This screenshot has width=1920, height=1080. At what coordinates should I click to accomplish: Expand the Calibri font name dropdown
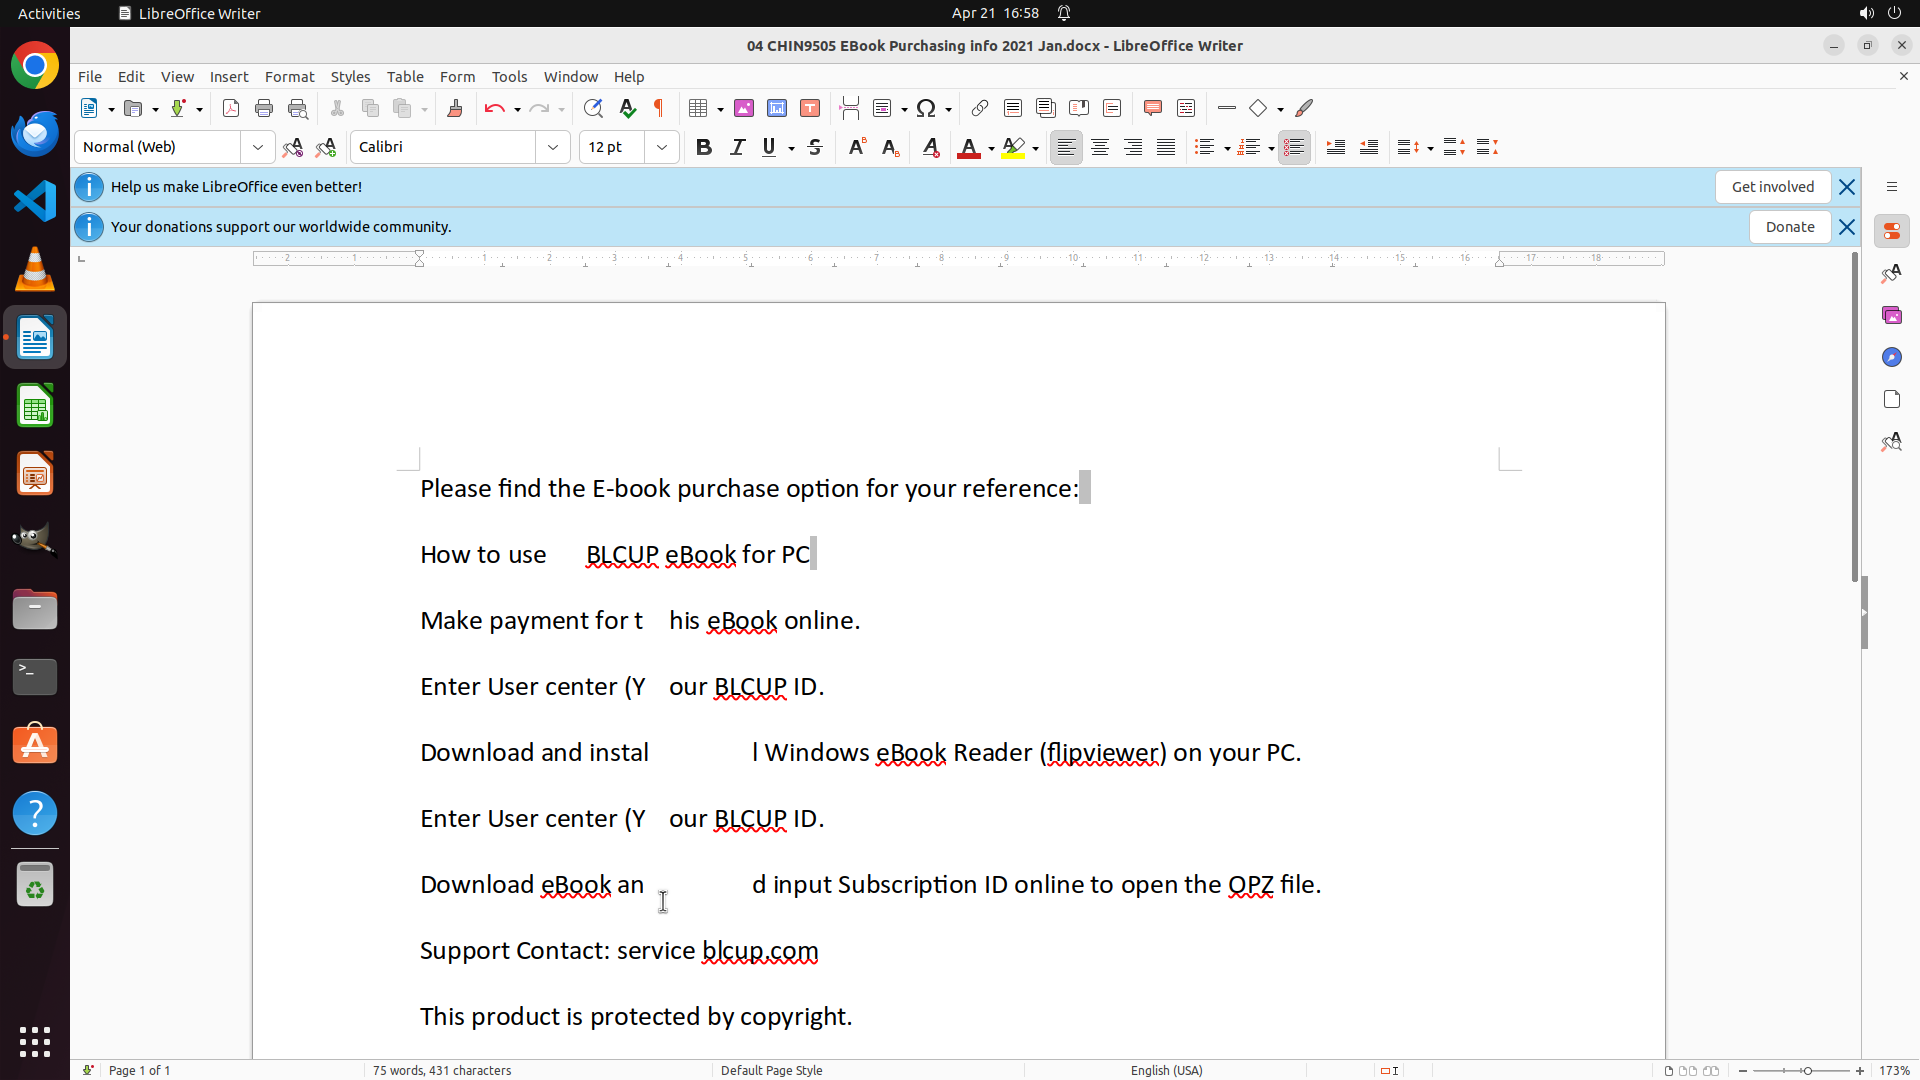click(x=553, y=147)
